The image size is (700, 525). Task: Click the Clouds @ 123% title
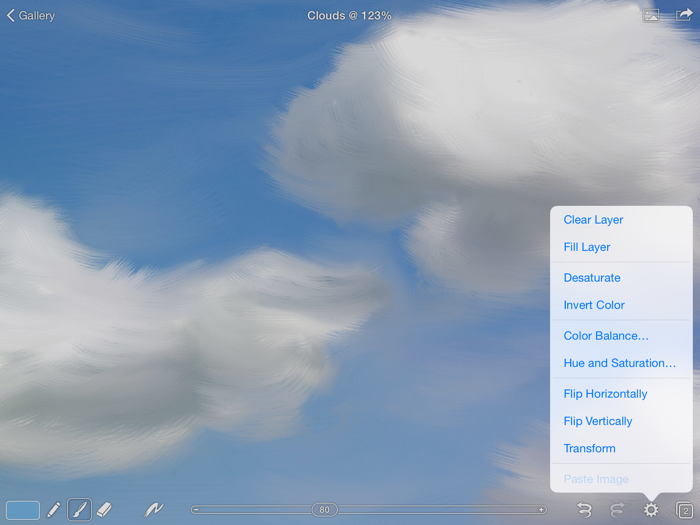(349, 16)
